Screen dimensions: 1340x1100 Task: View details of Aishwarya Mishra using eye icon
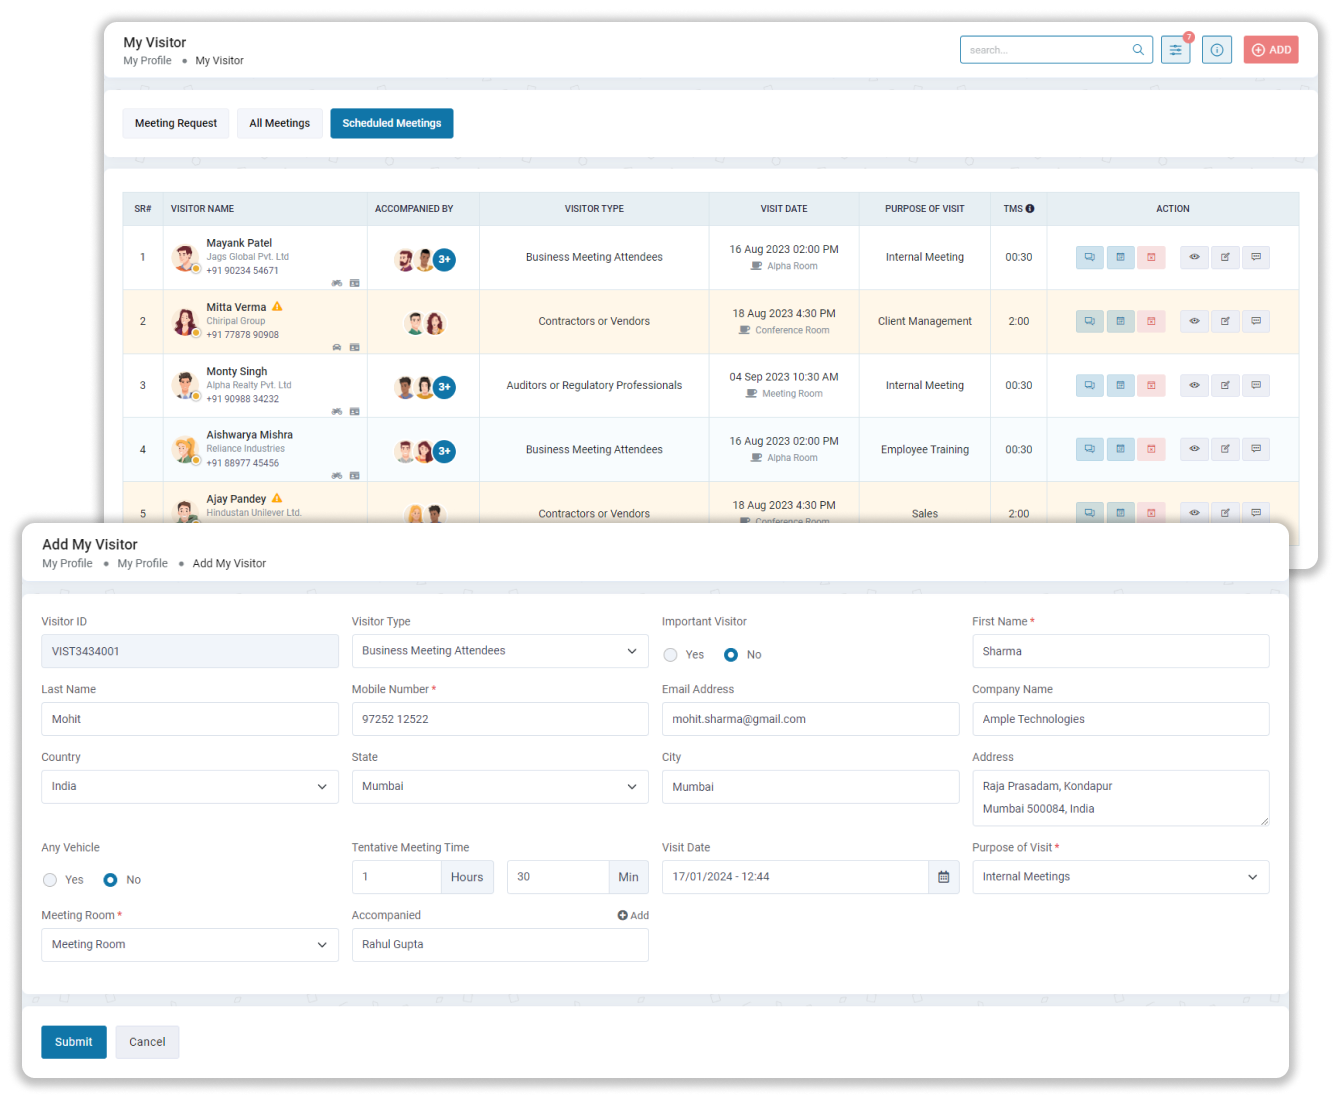point(1193,449)
